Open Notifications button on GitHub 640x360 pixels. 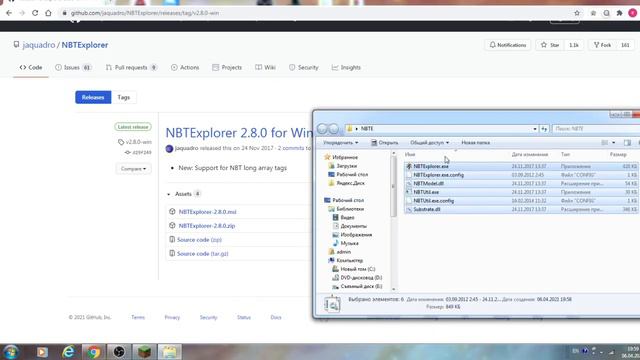point(508,45)
